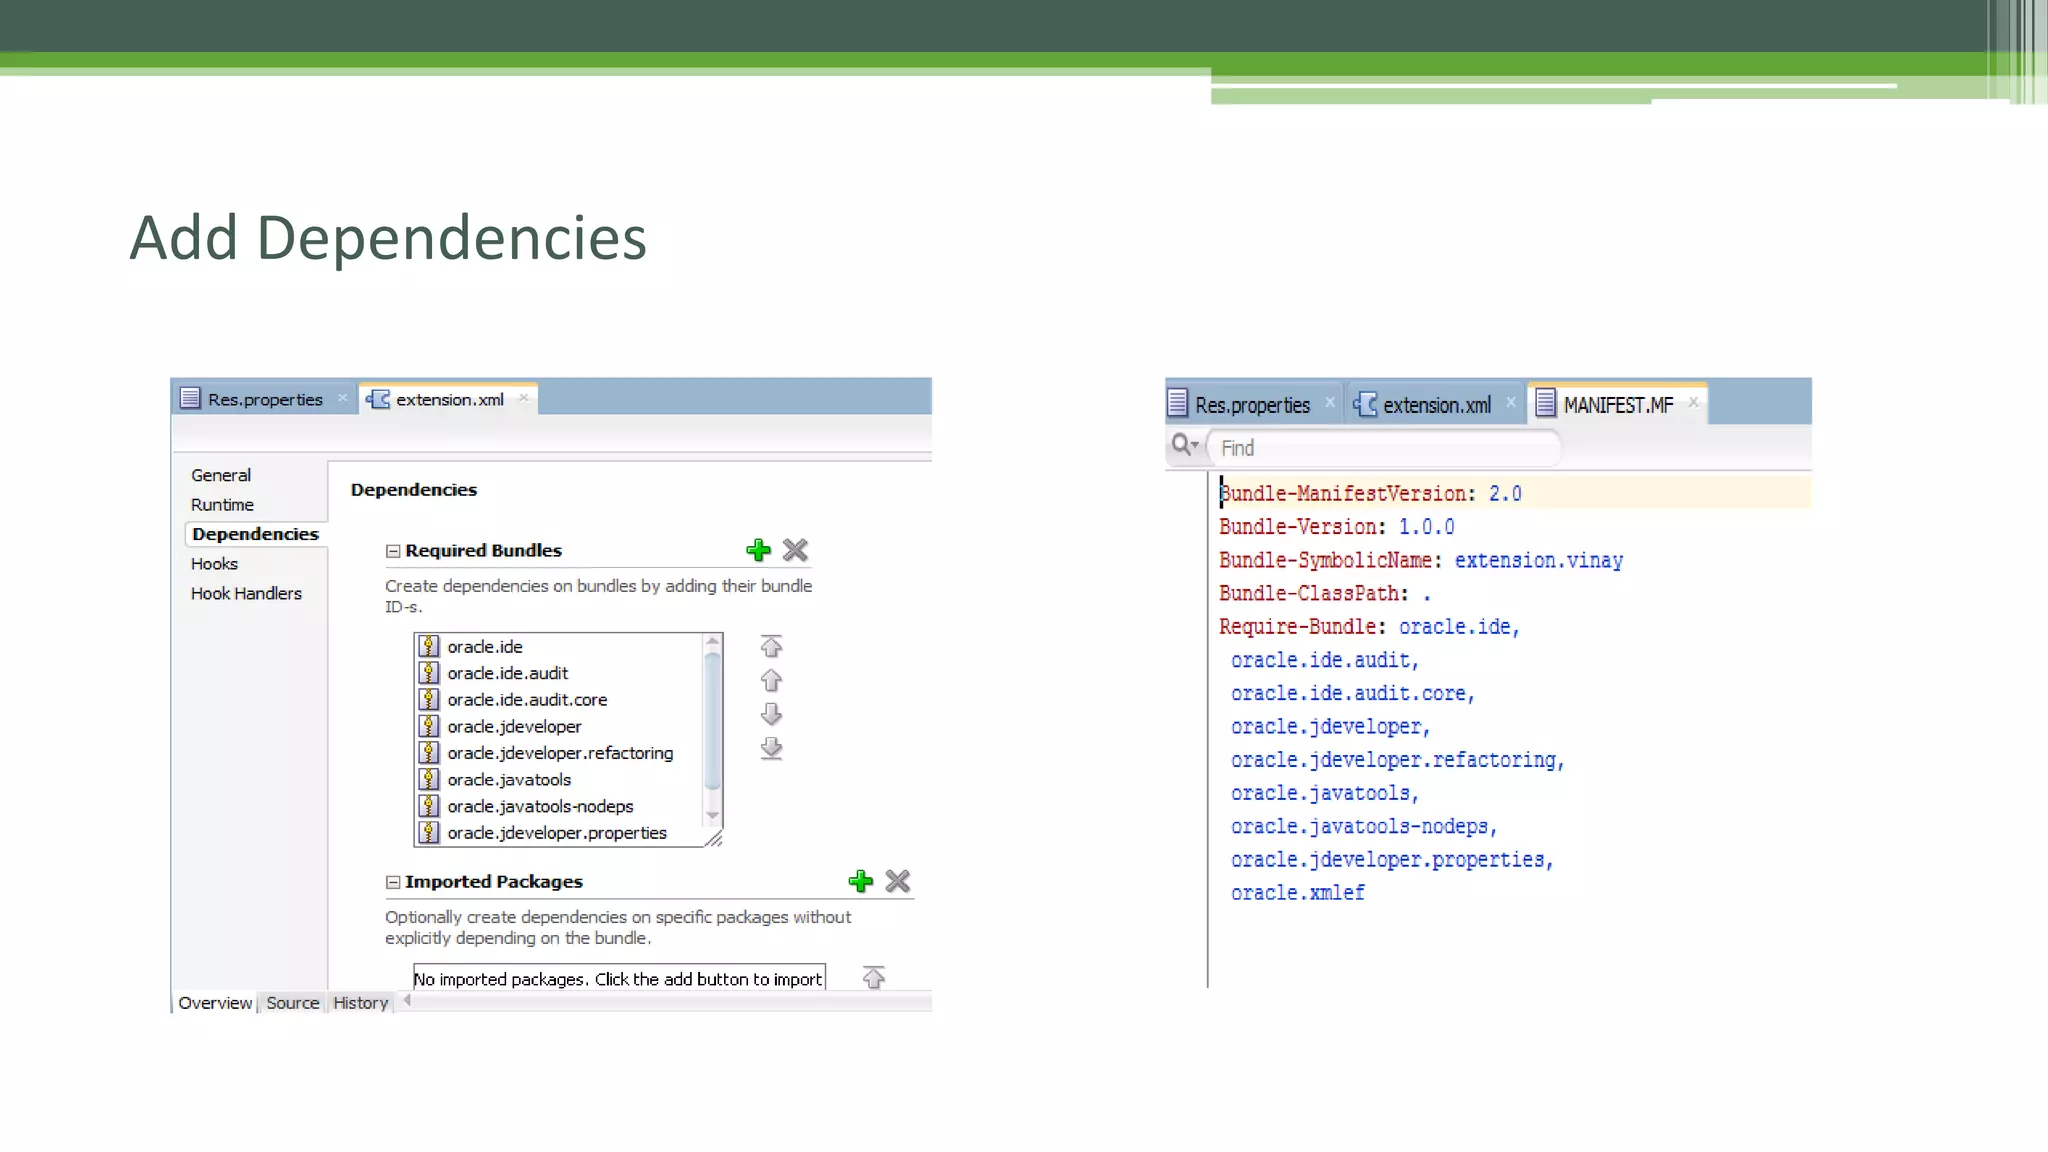Move selected bundle down one position
Screen dimensions: 2048x1152
point(771,714)
